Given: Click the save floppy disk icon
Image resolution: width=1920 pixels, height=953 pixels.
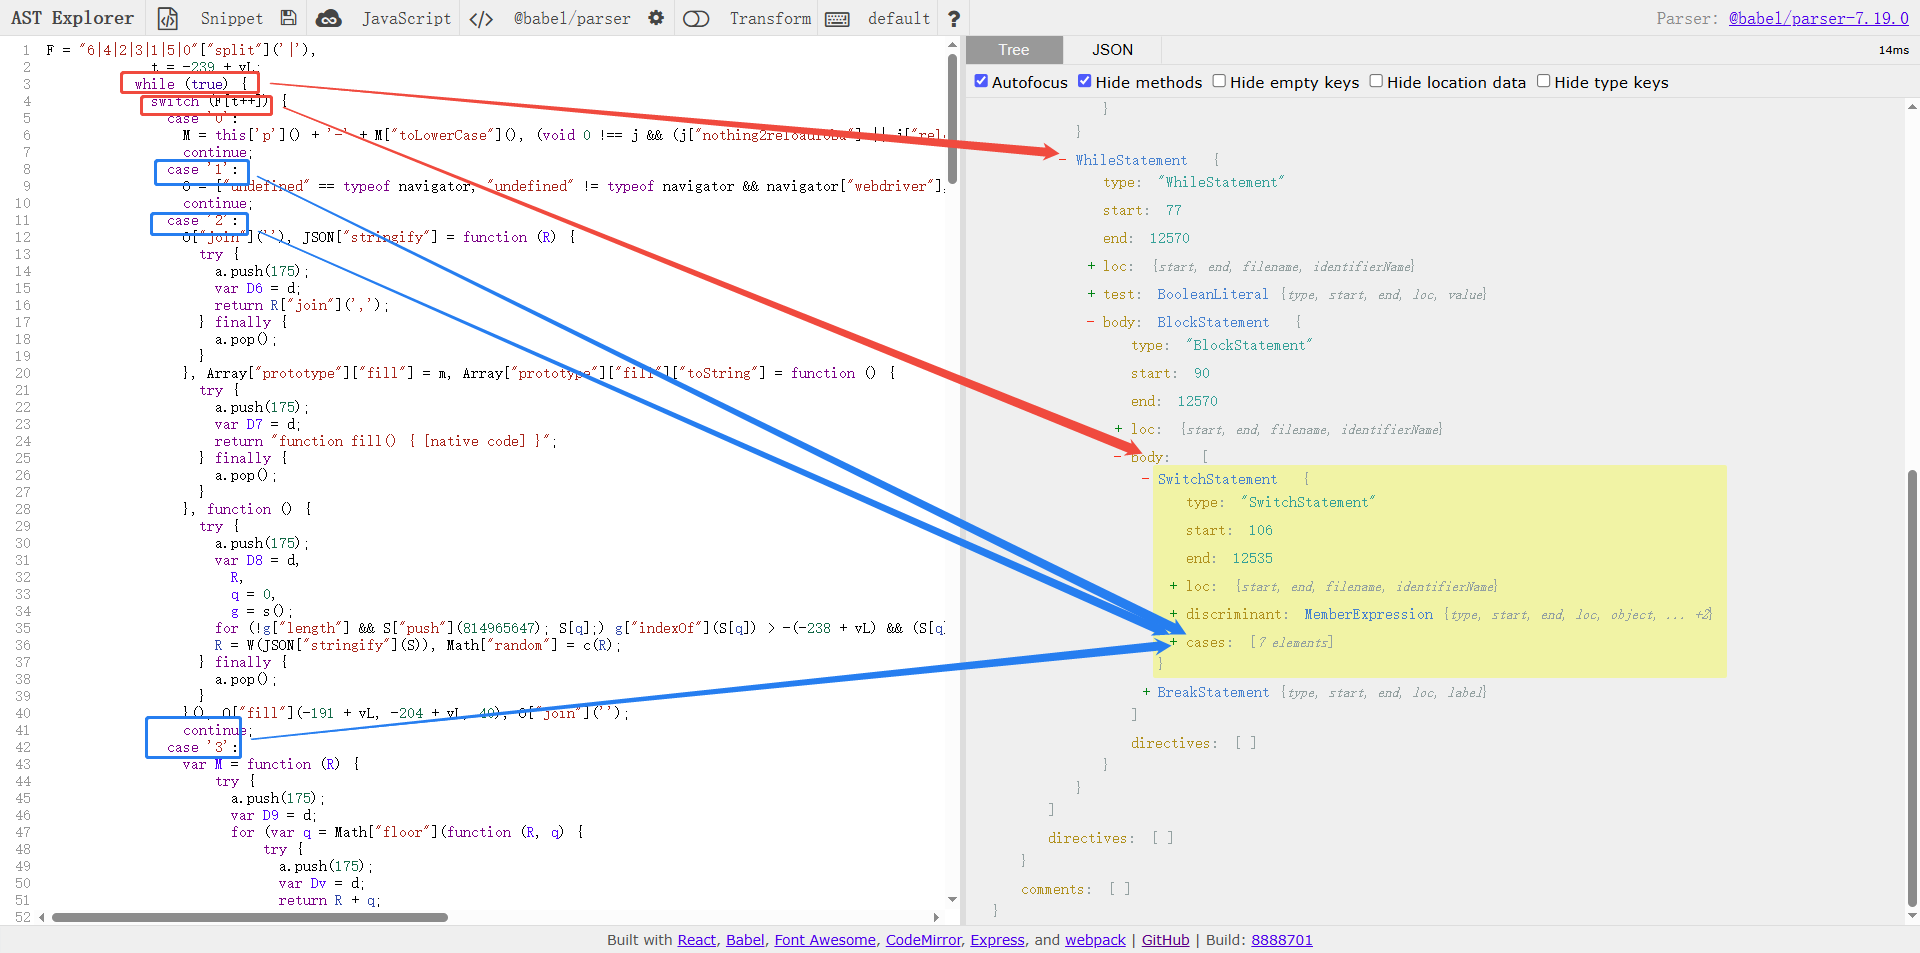Looking at the screenshot, I should [288, 18].
